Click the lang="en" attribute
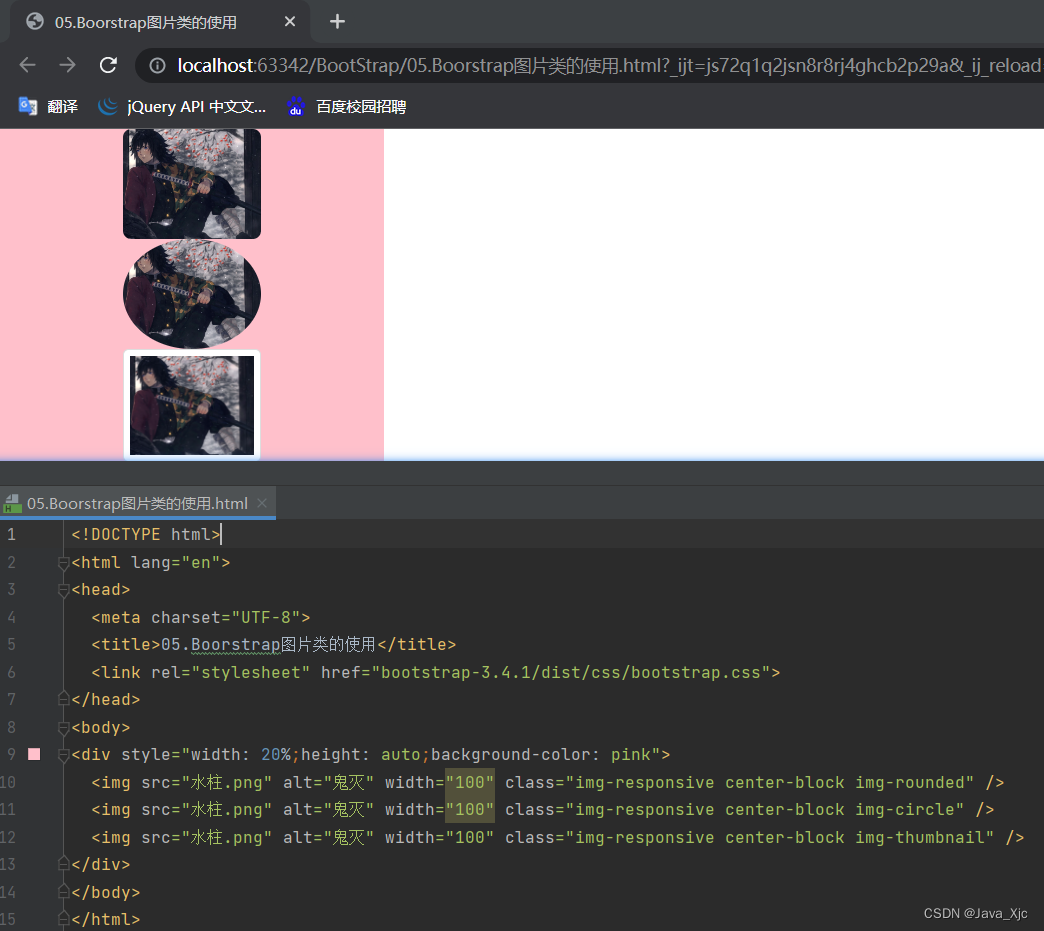 [x=176, y=563]
